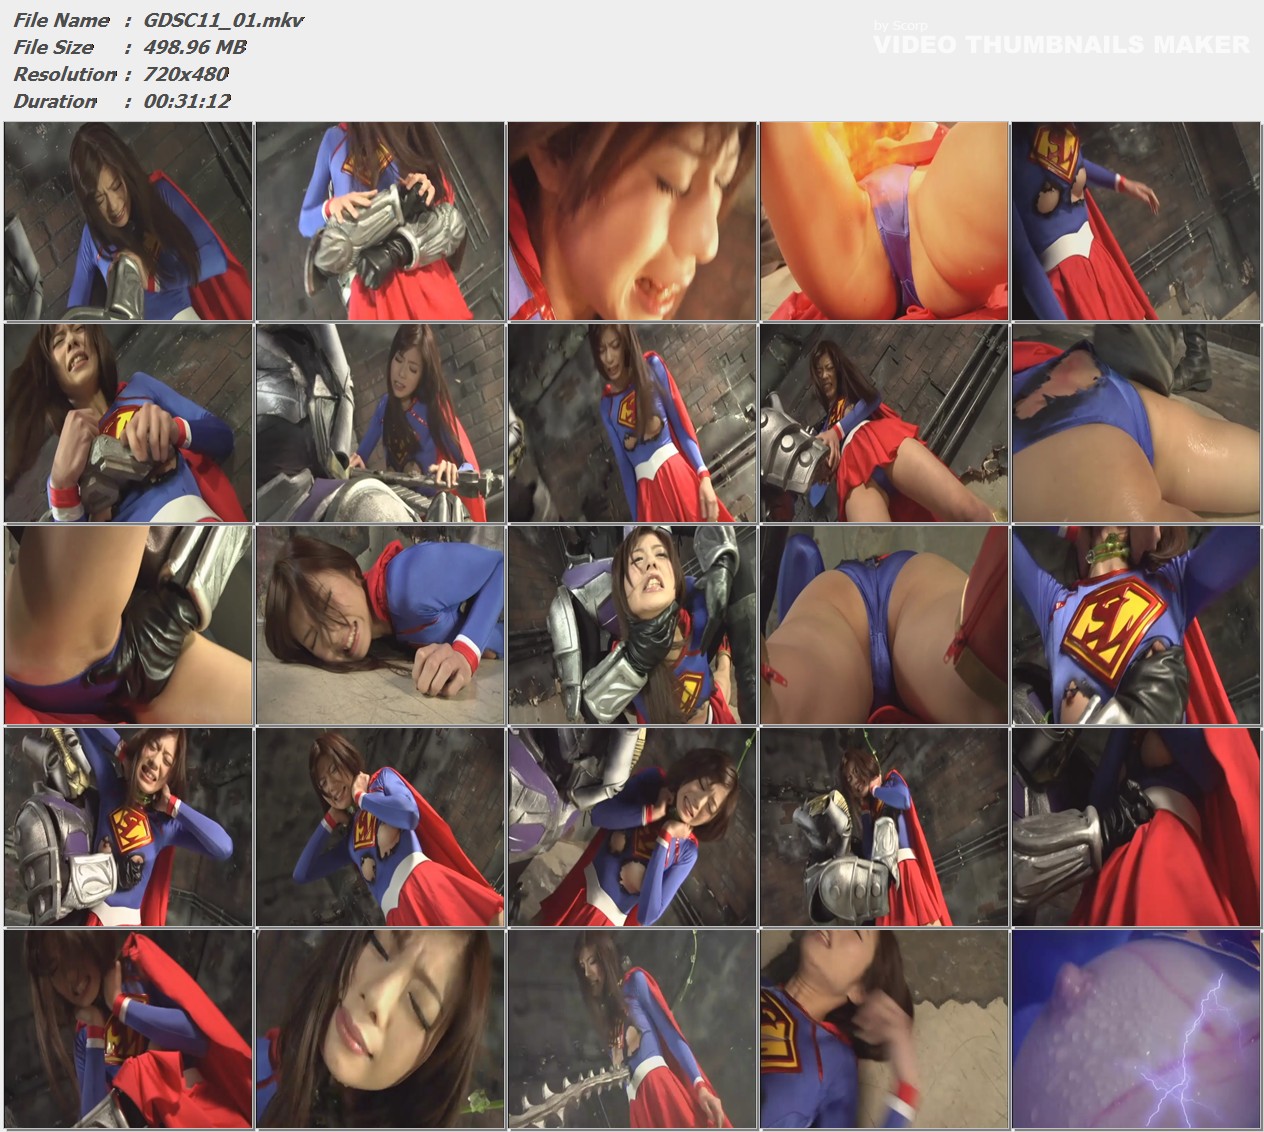The width and height of the screenshot is (1264, 1132).
Task: Click the resolution value 720x480
Action: click(186, 74)
